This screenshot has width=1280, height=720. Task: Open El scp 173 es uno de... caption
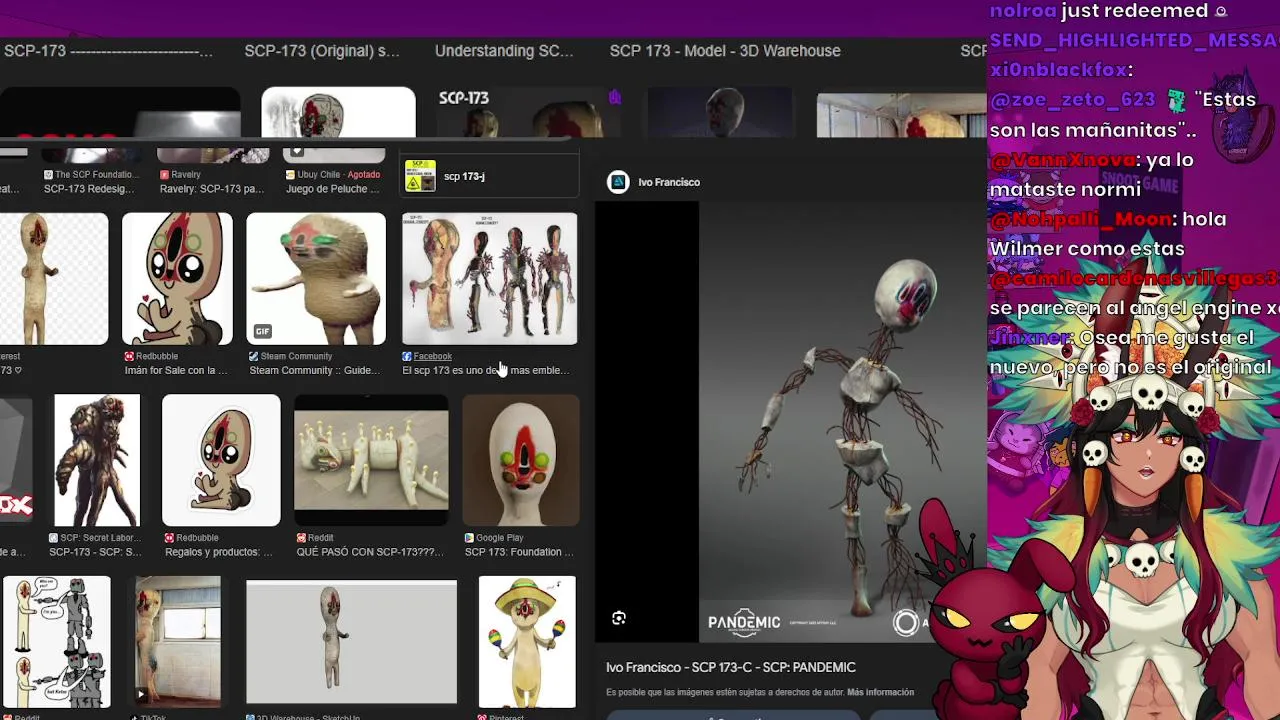486,370
